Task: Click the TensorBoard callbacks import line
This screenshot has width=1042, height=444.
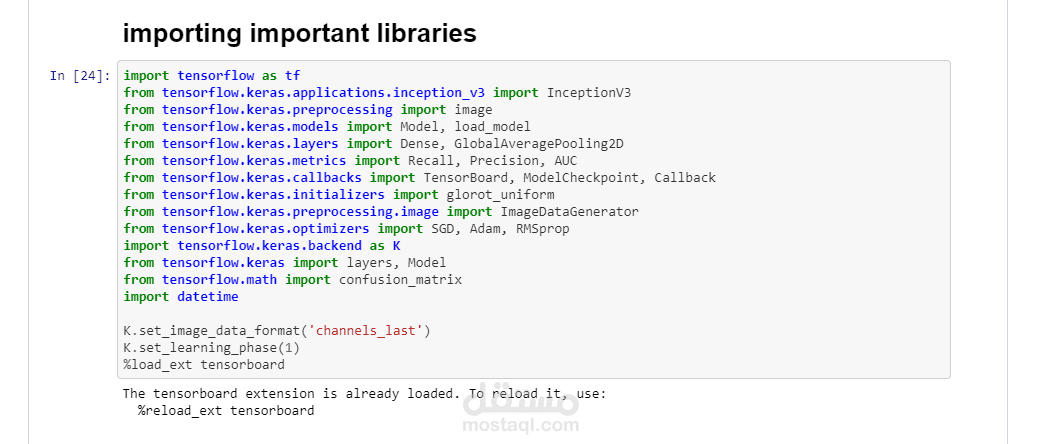Action: pyautogui.click(x=420, y=177)
